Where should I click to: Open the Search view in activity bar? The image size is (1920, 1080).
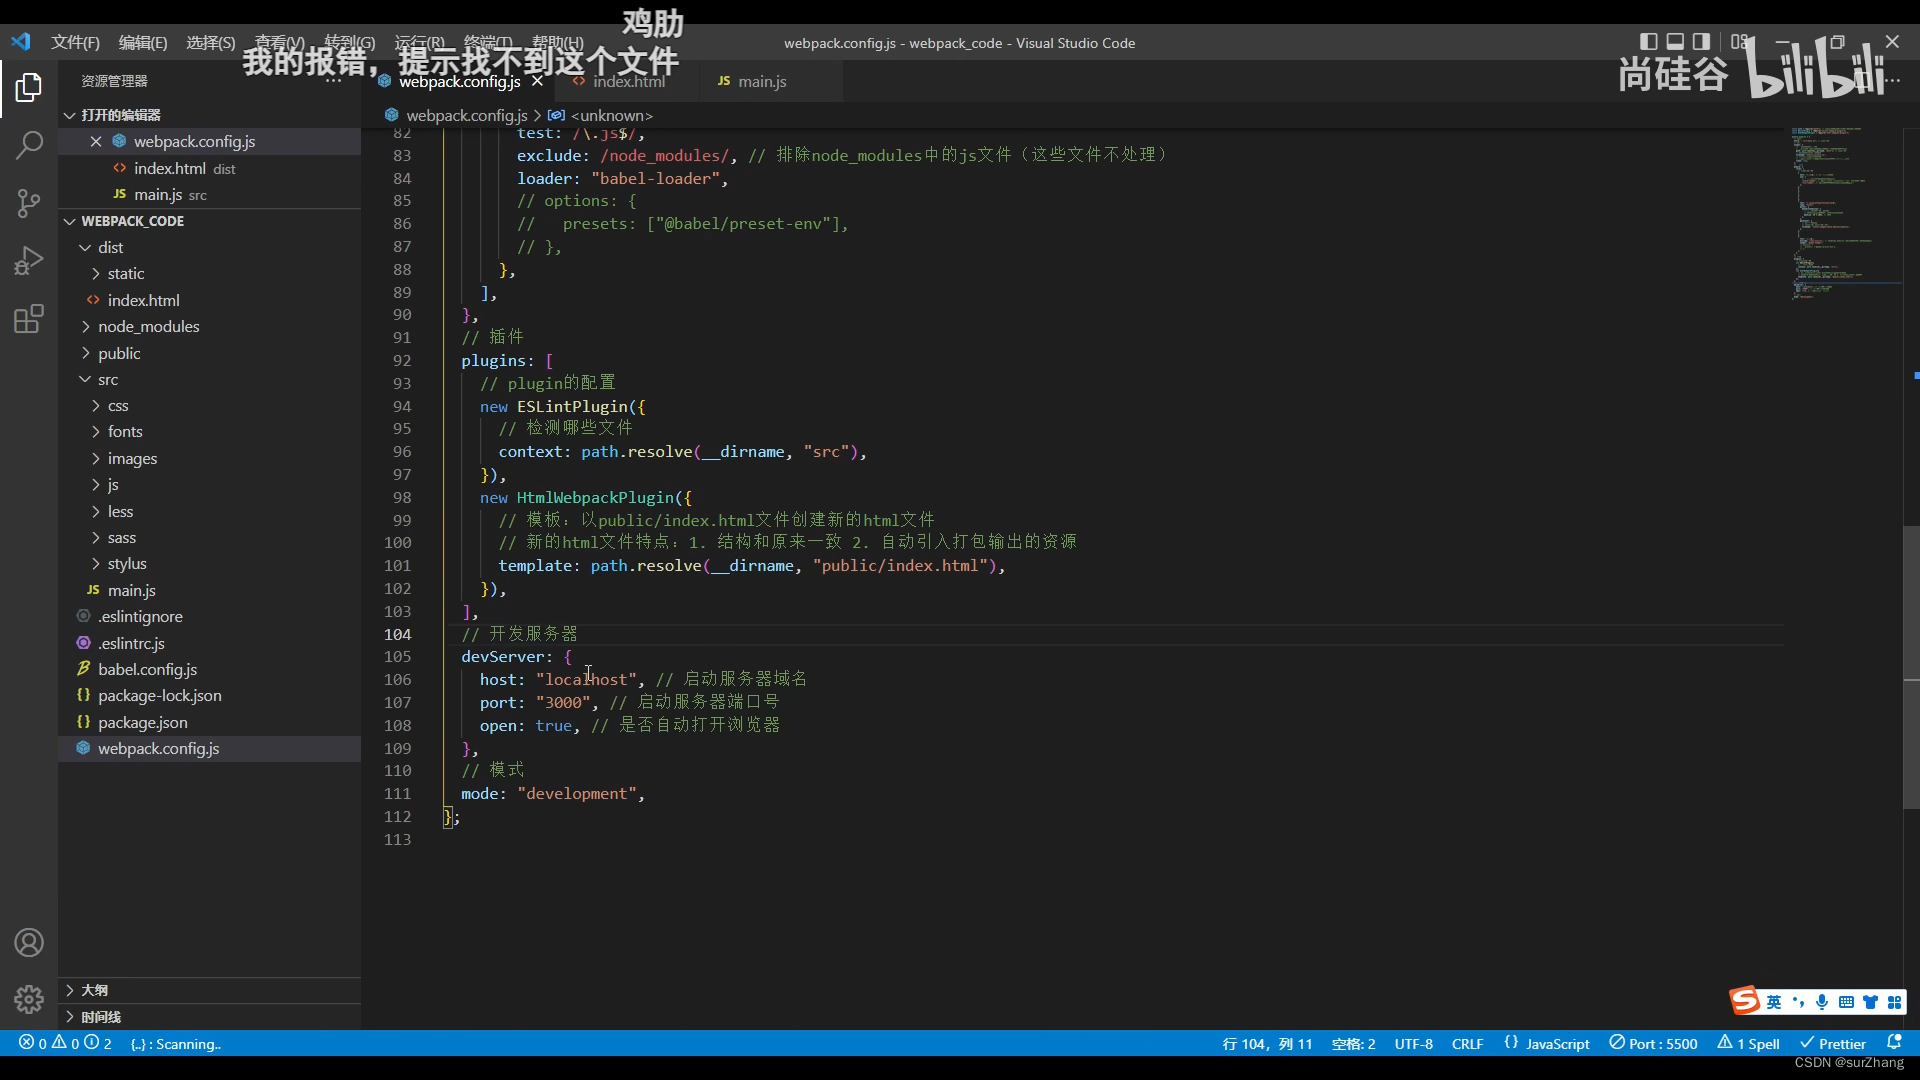(x=29, y=145)
